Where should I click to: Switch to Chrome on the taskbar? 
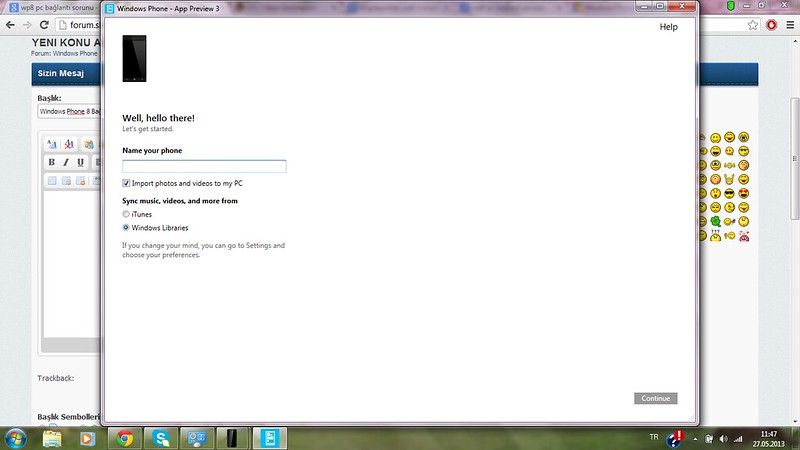click(x=125, y=439)
